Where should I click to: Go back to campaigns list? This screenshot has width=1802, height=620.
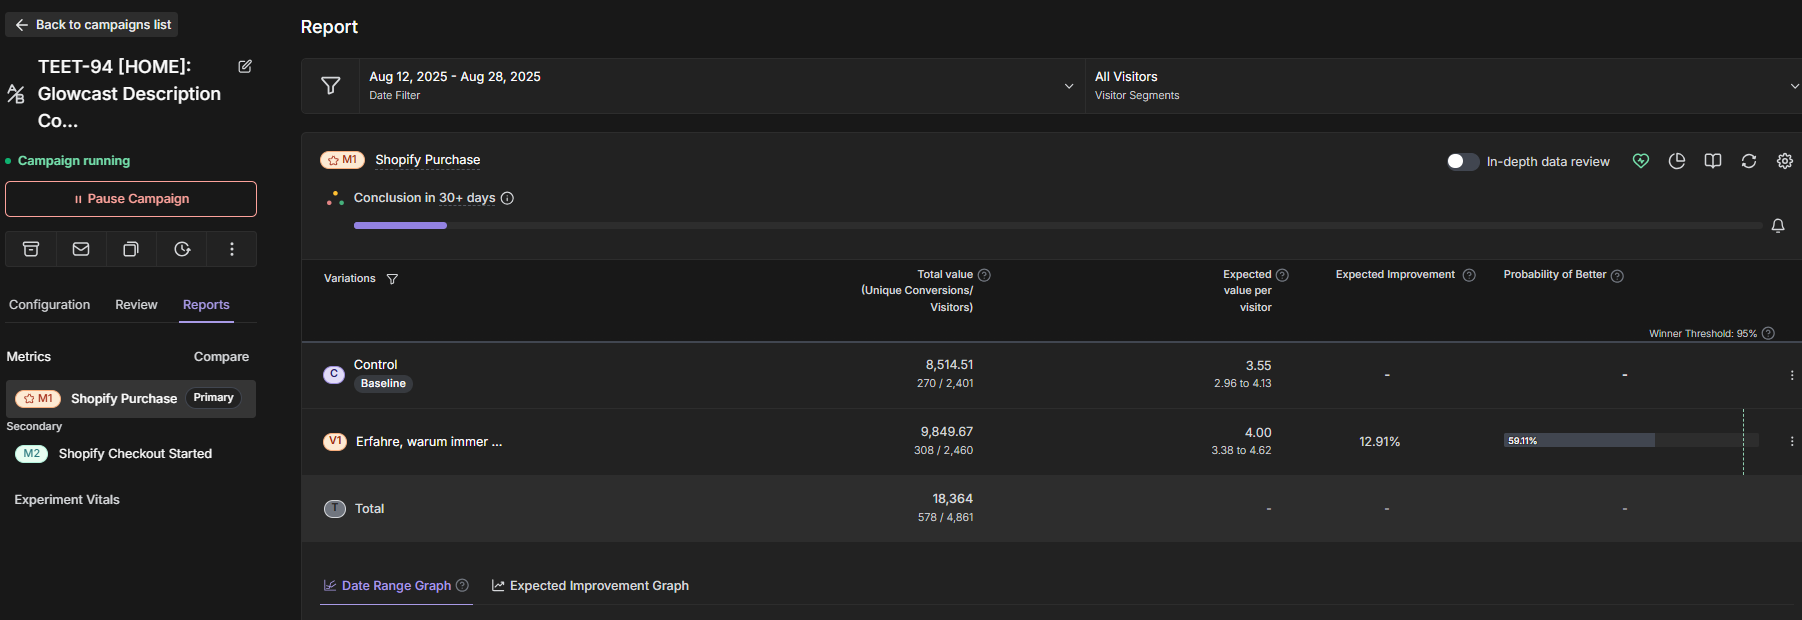(x=92, y=25)
